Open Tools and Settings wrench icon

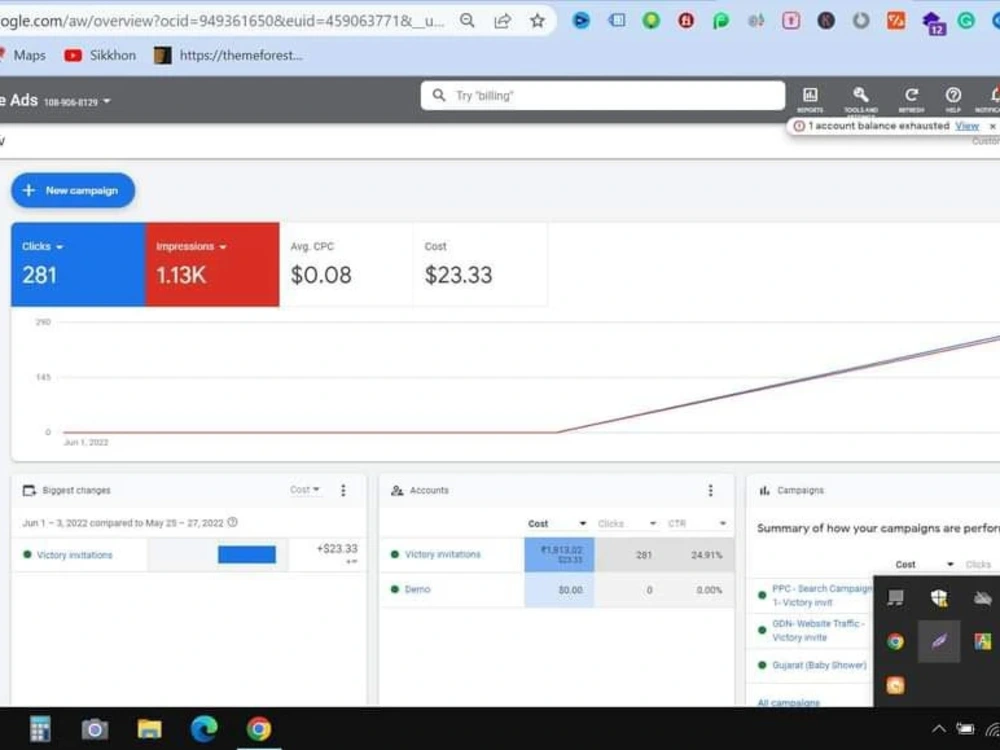pos(861,96)
